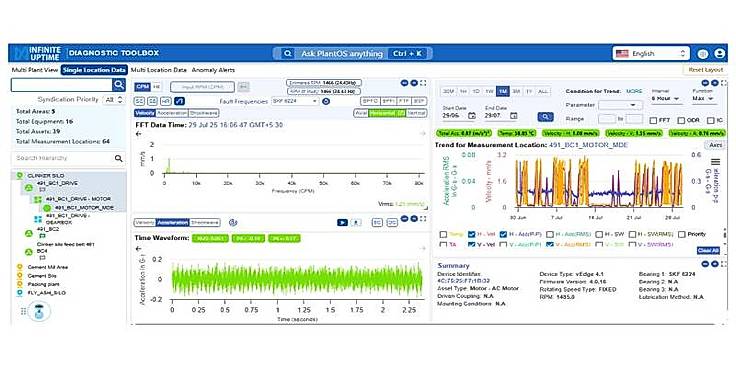This screenshot has height=368, width=736.
Task: Enable the IC checkbox
Action: tap(711, 120)
